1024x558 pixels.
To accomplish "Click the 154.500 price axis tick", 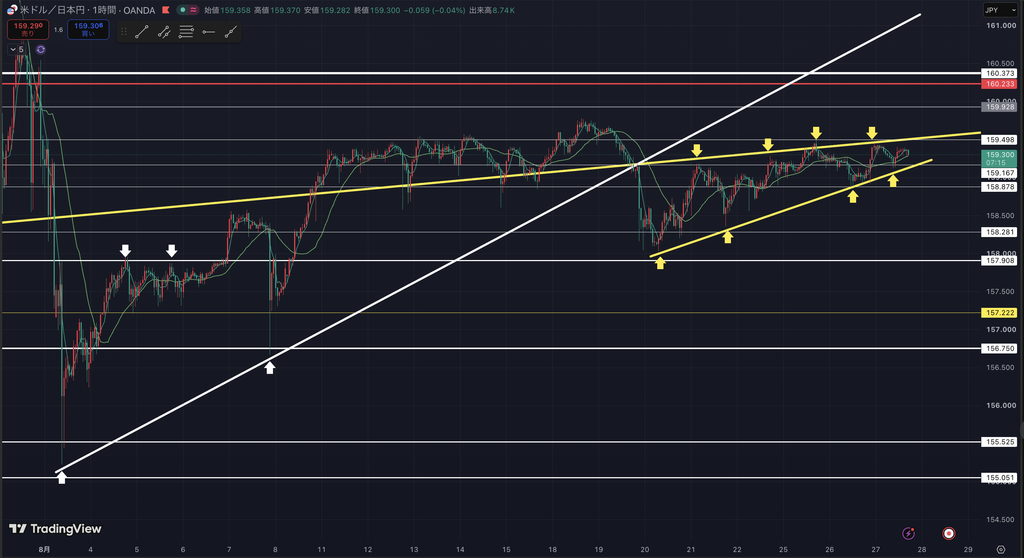I will [1000, 520].
